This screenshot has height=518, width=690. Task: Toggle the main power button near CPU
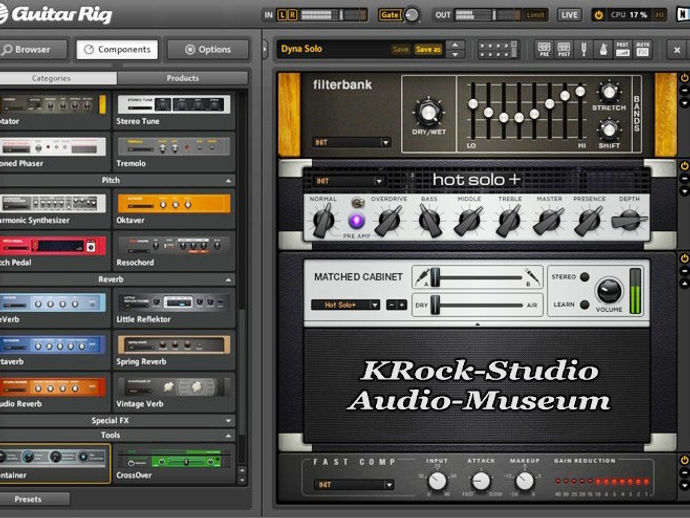599,15
